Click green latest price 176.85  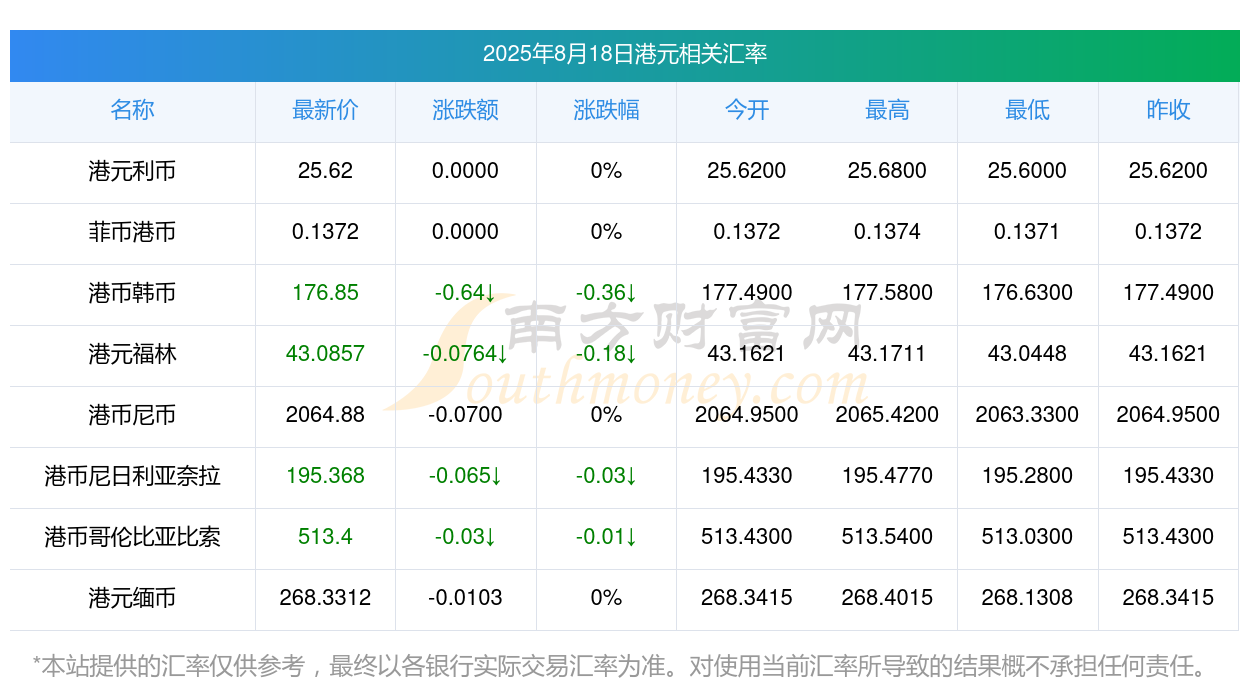325,293
